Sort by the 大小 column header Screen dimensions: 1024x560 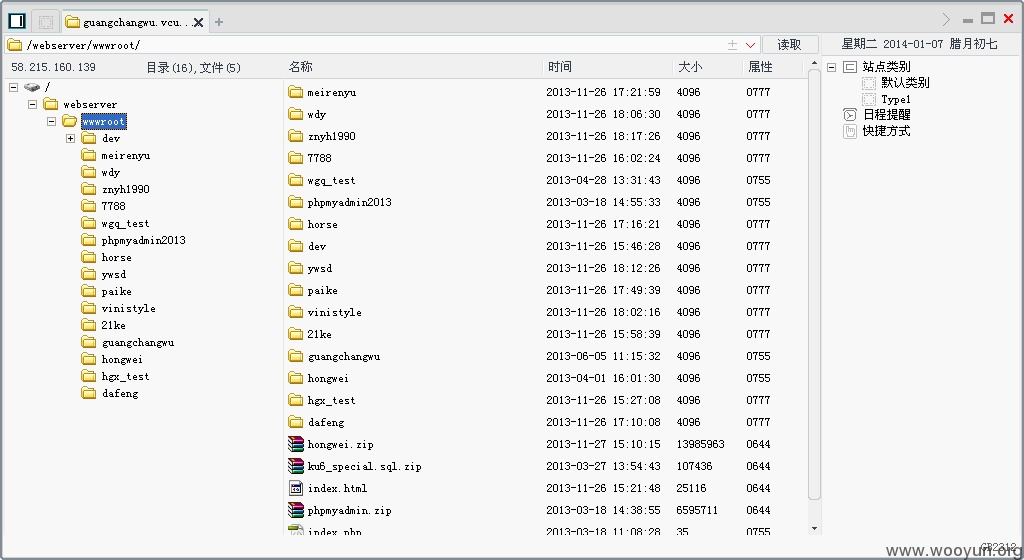tap(690, 67)
